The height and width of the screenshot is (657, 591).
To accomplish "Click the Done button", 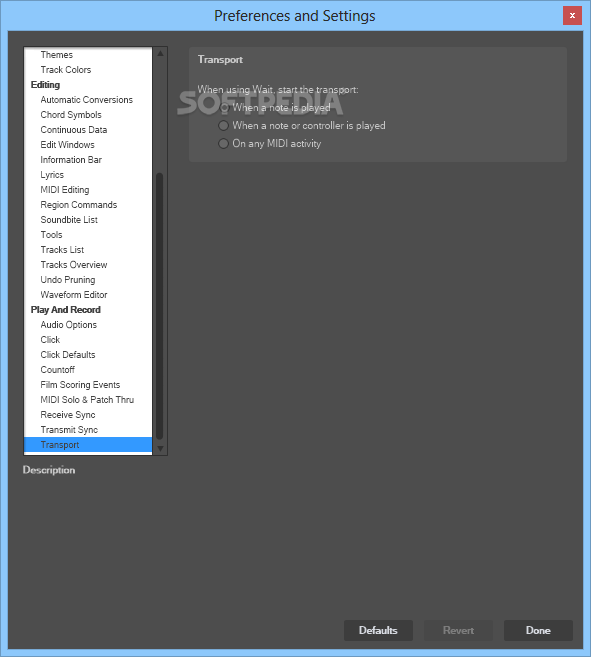I will (538, 630).
